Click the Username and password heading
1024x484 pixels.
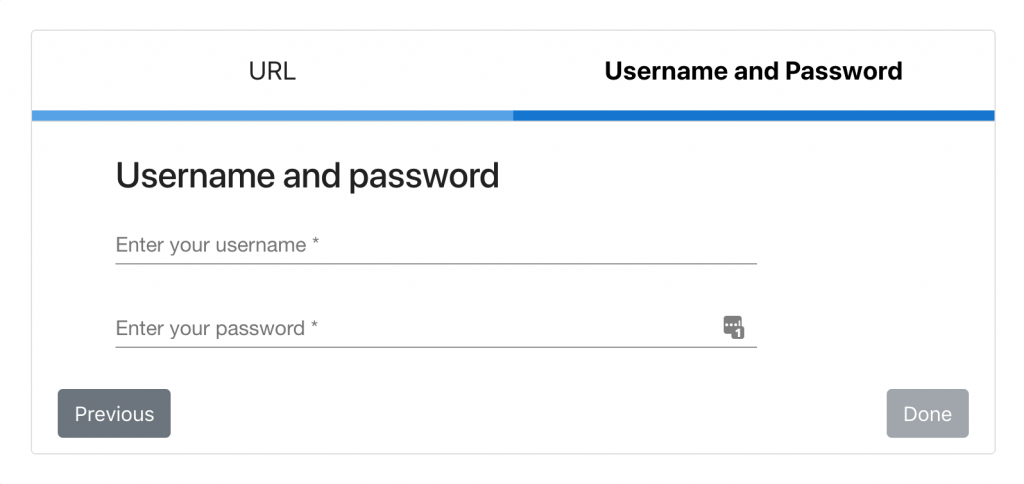click(308, 175)
